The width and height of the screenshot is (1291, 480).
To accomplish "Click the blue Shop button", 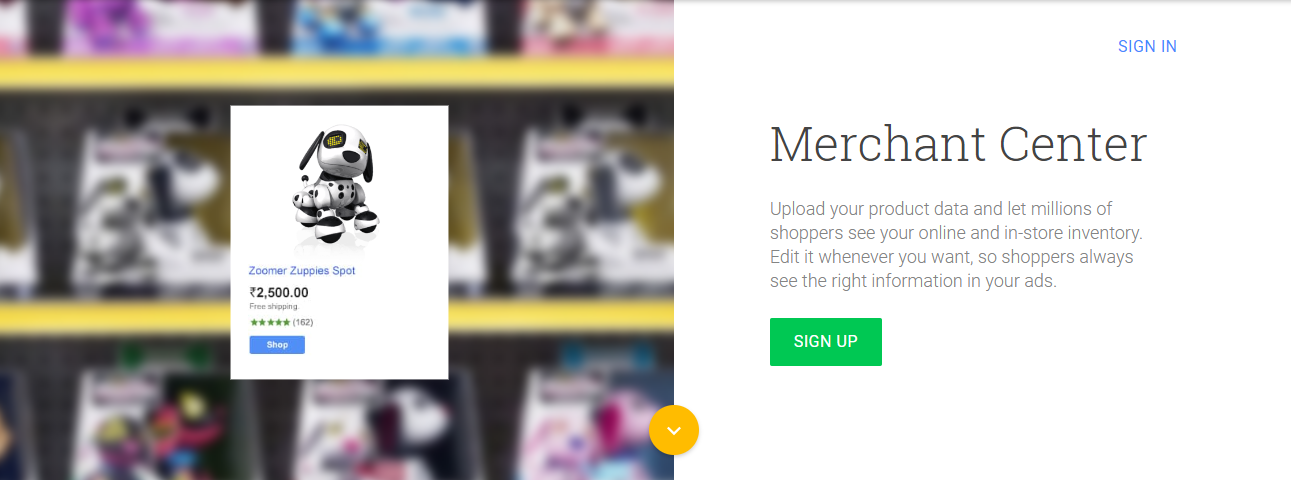I will (x=277, y=345).
